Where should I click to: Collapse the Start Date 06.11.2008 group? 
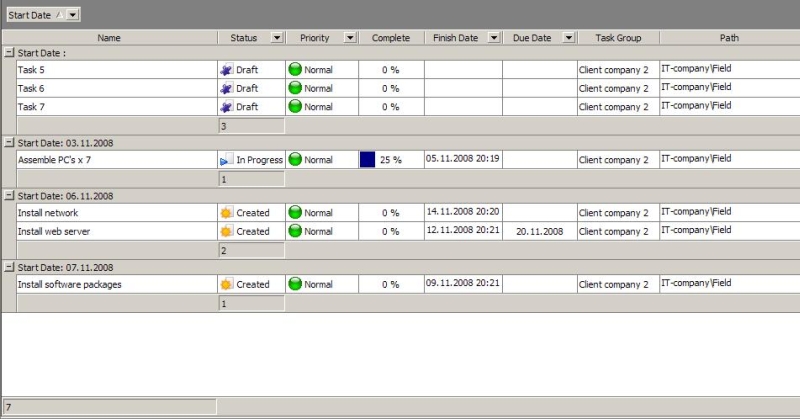tap(9, 195)
